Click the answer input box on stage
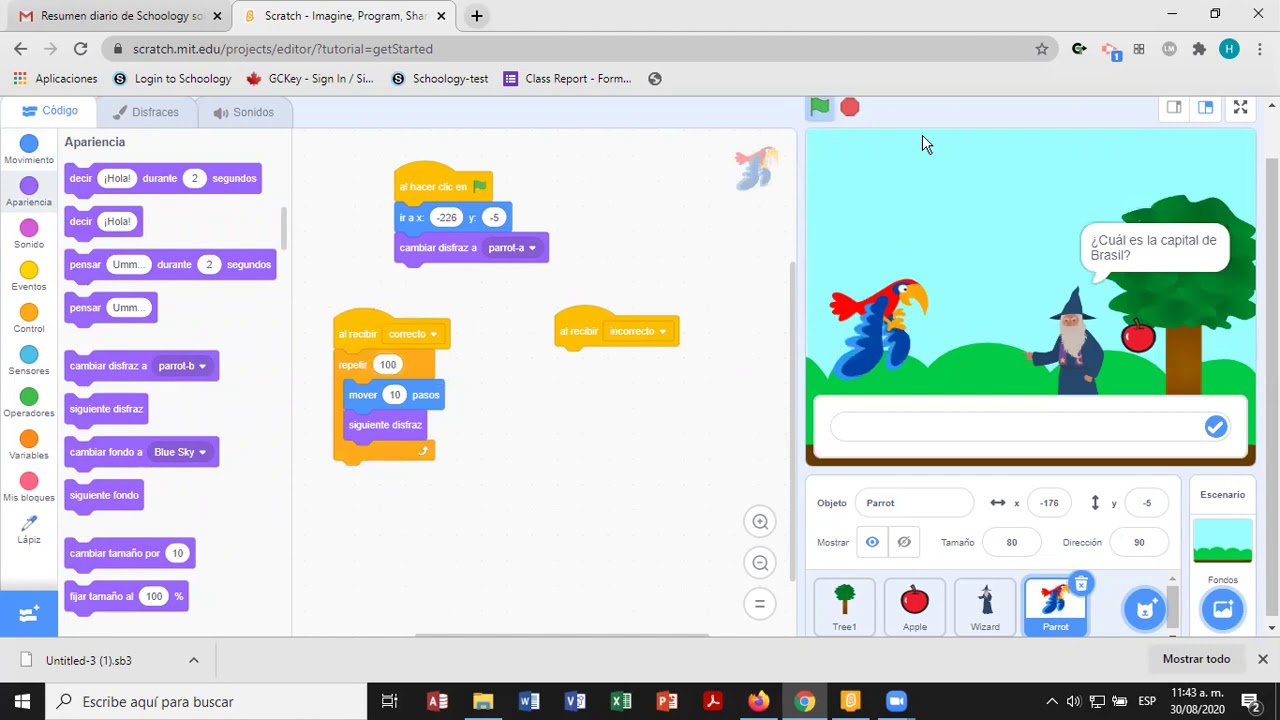 tap(1018, 427)
